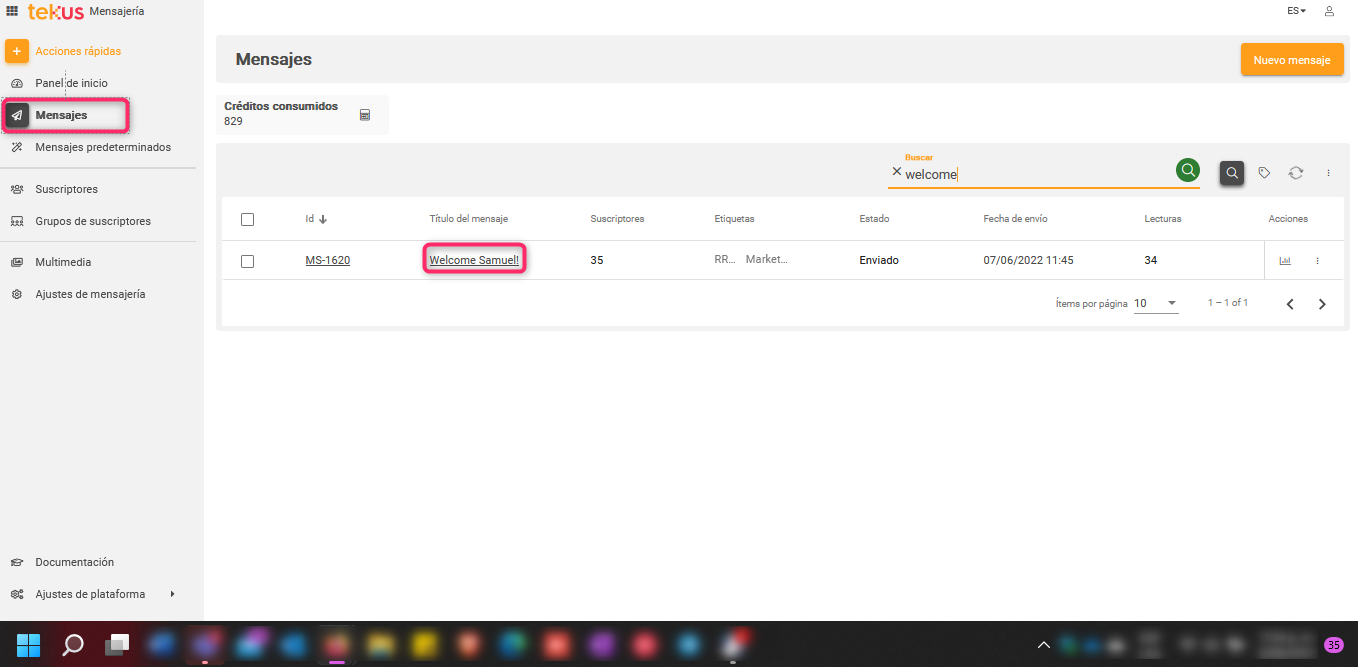The height and width of the screenshot is (667, 1358).
Task: Open the Welcome Samuel! message link
Action: [474, 261]
